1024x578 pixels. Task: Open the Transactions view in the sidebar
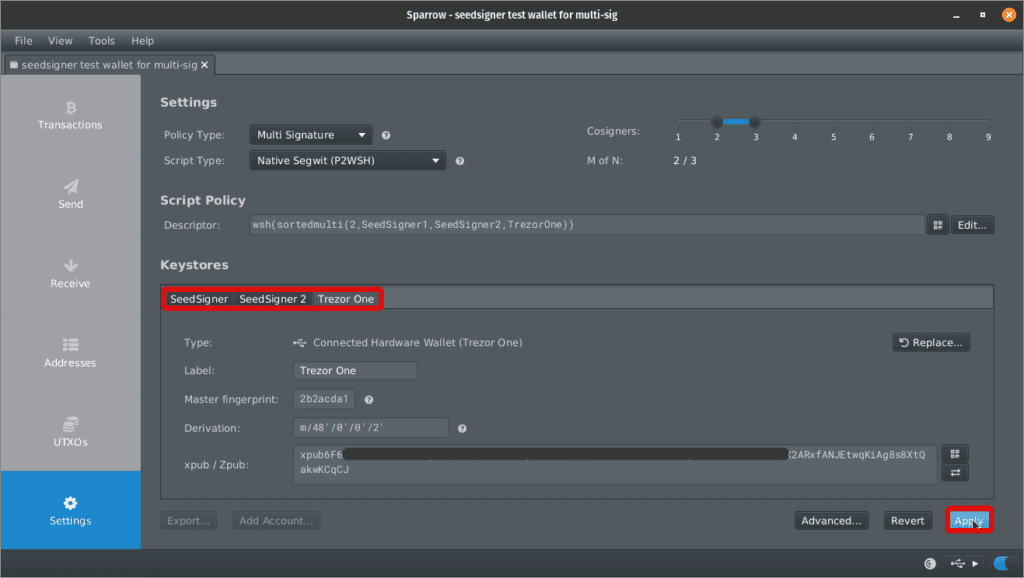[x=71, y=115]
